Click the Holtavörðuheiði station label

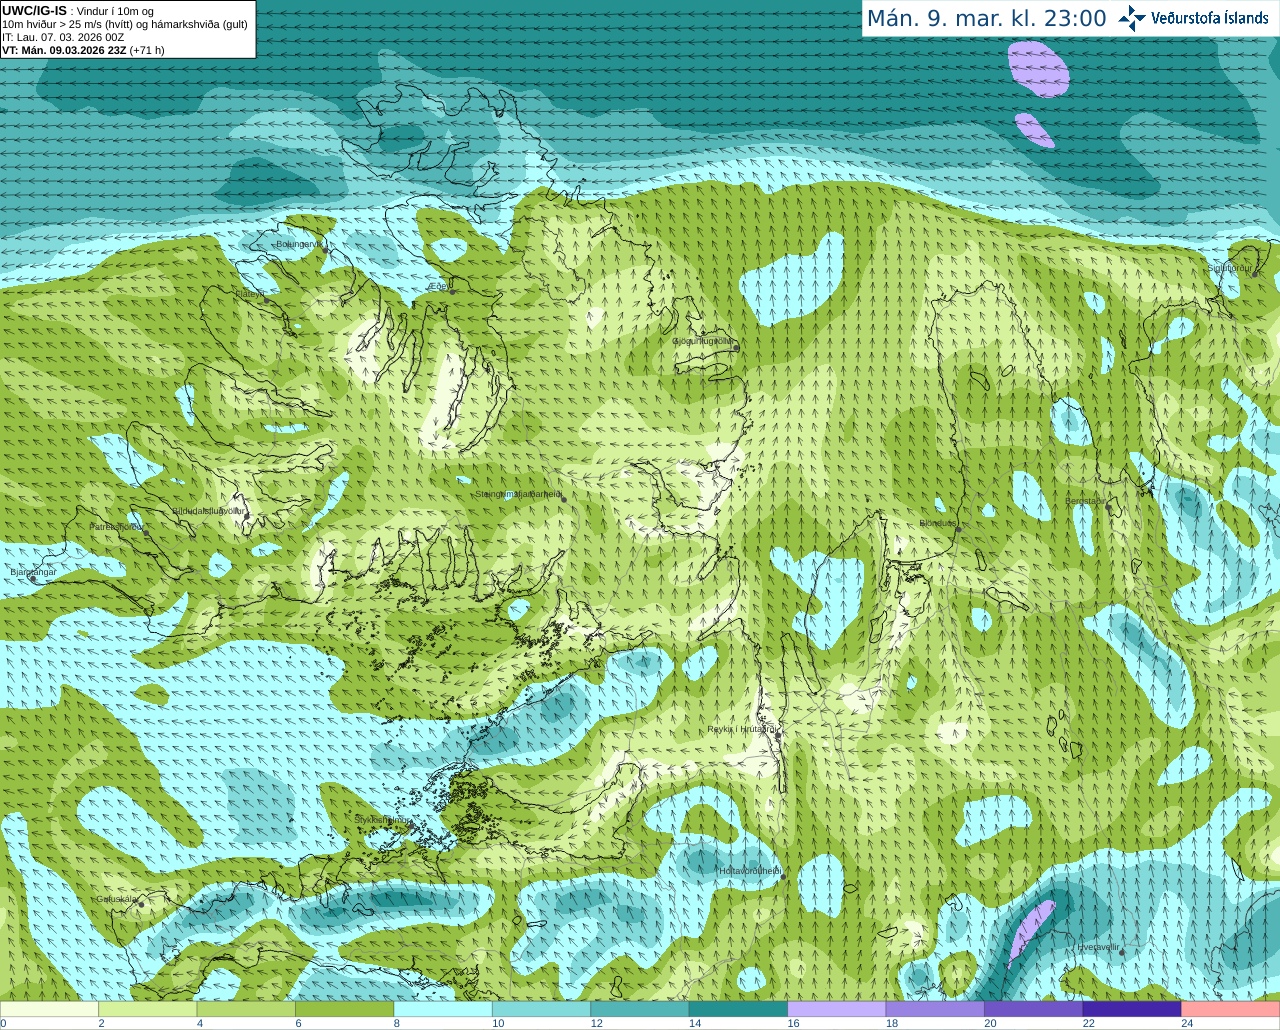[x=750, y=871]
